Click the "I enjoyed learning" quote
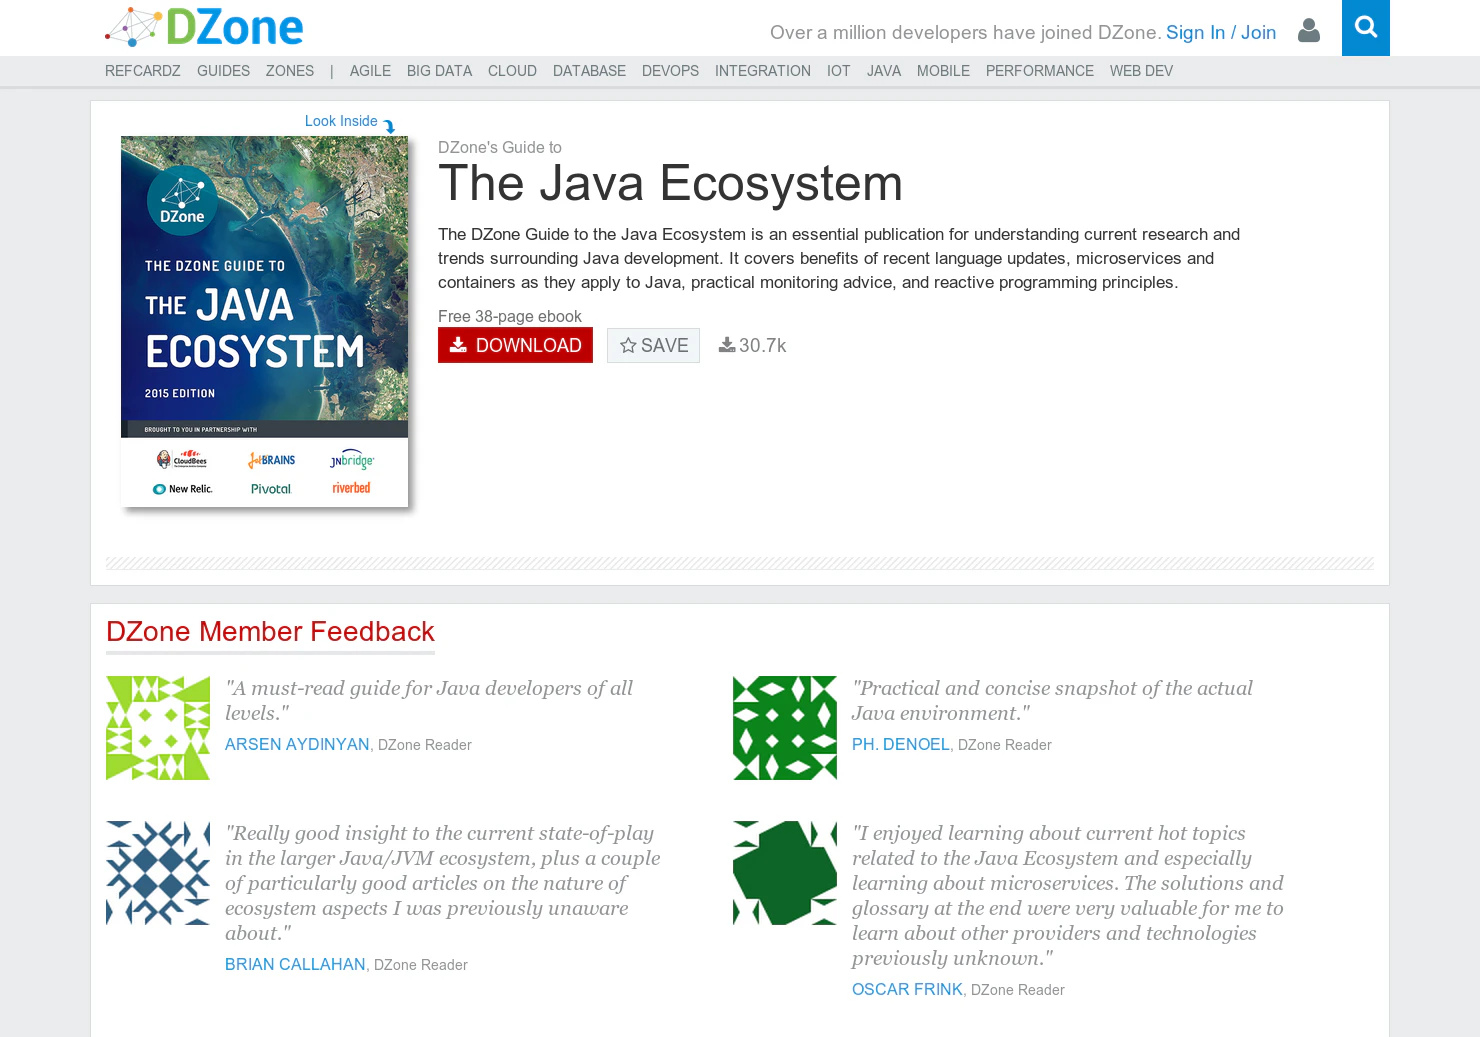The height and width of the screenshot is (1037, 1480). coord(1068,895)
